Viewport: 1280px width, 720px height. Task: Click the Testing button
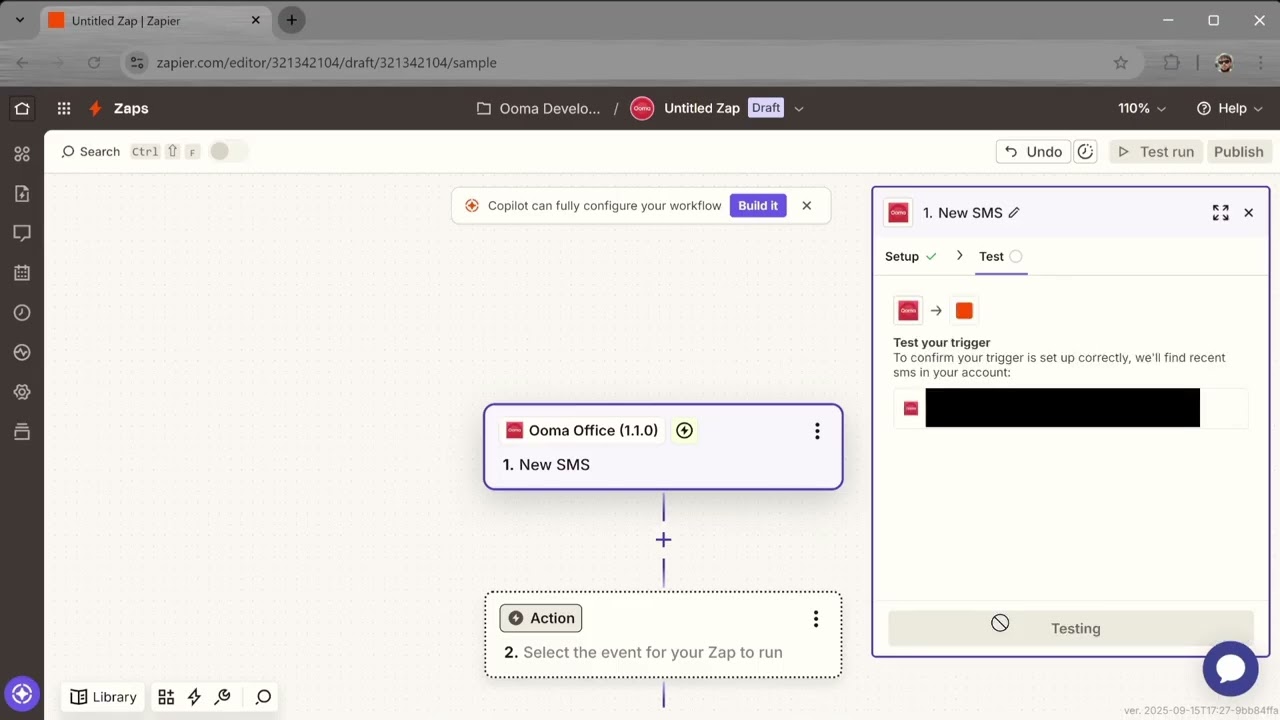(1070, 628)
